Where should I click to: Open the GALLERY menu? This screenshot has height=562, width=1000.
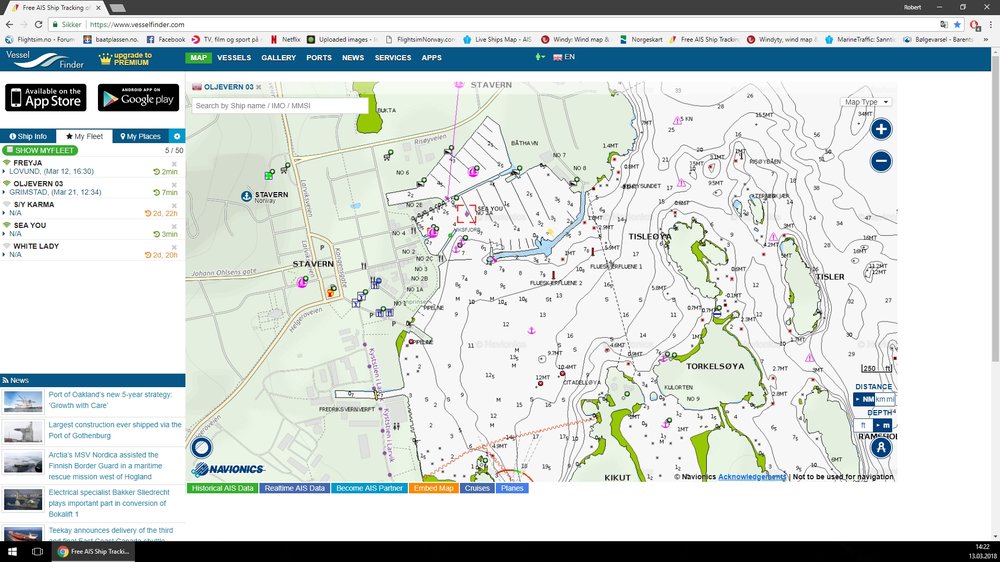click(279, 57)
